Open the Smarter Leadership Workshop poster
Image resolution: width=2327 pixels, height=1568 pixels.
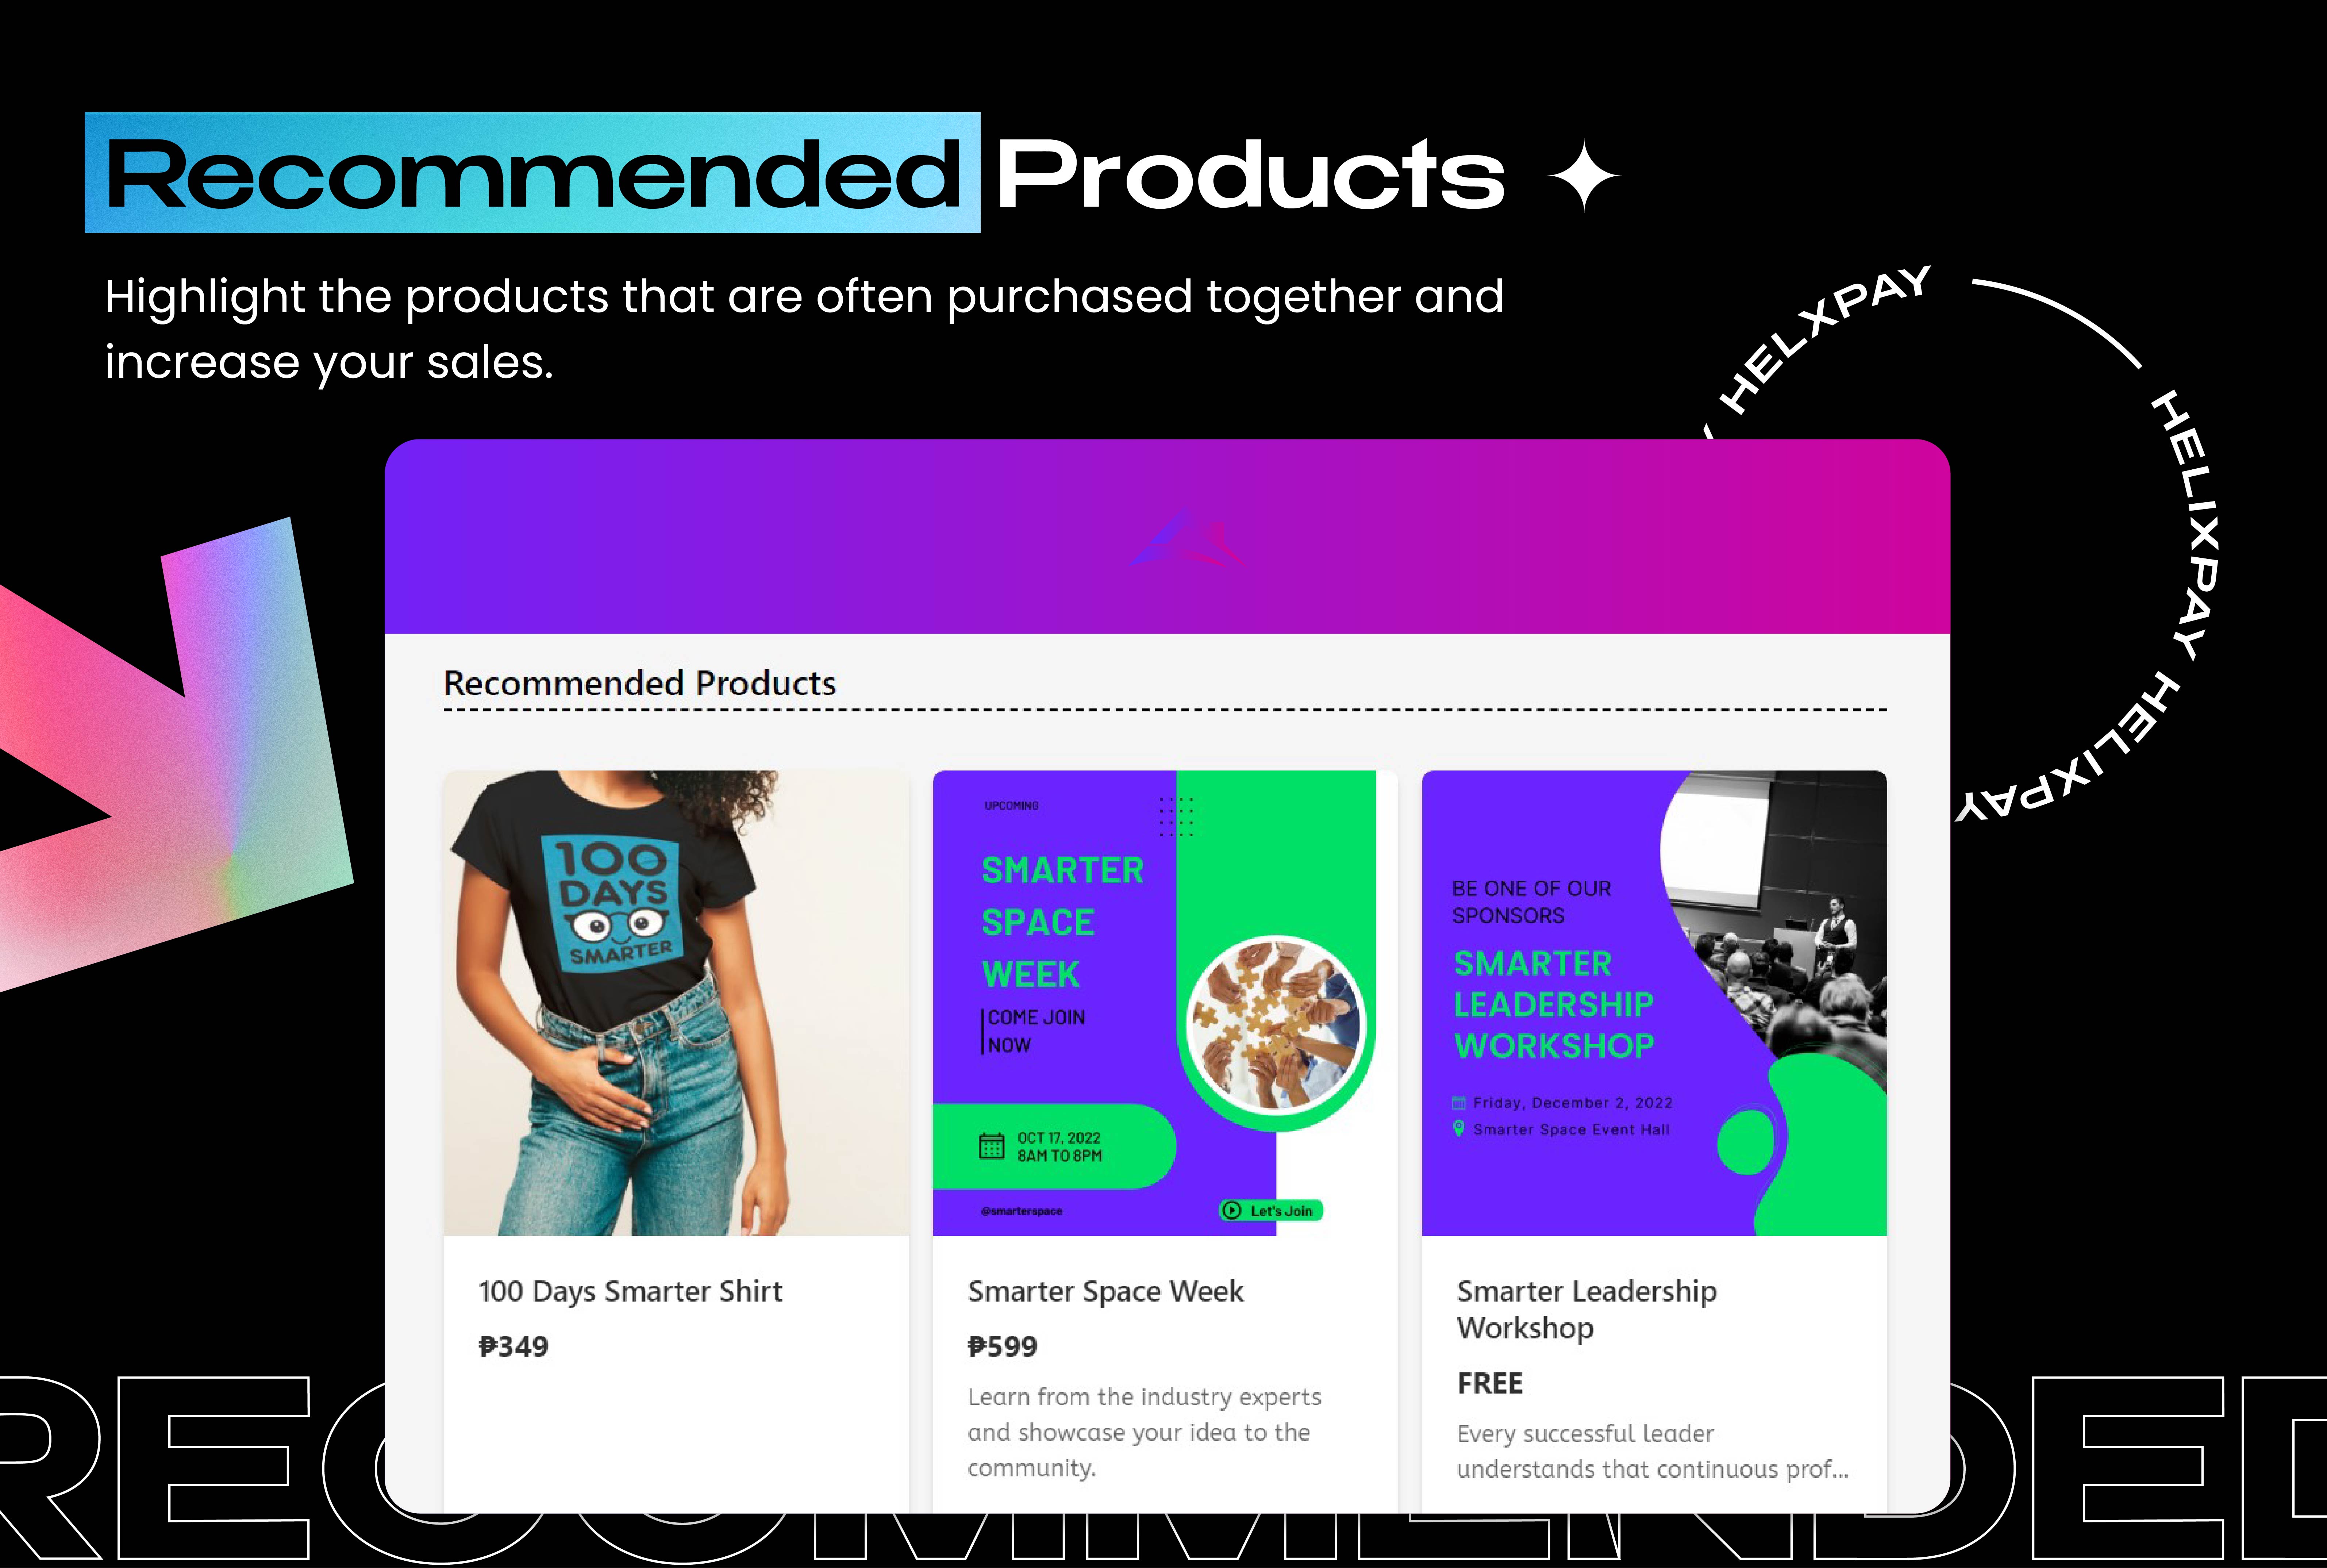[1654, 1003]
